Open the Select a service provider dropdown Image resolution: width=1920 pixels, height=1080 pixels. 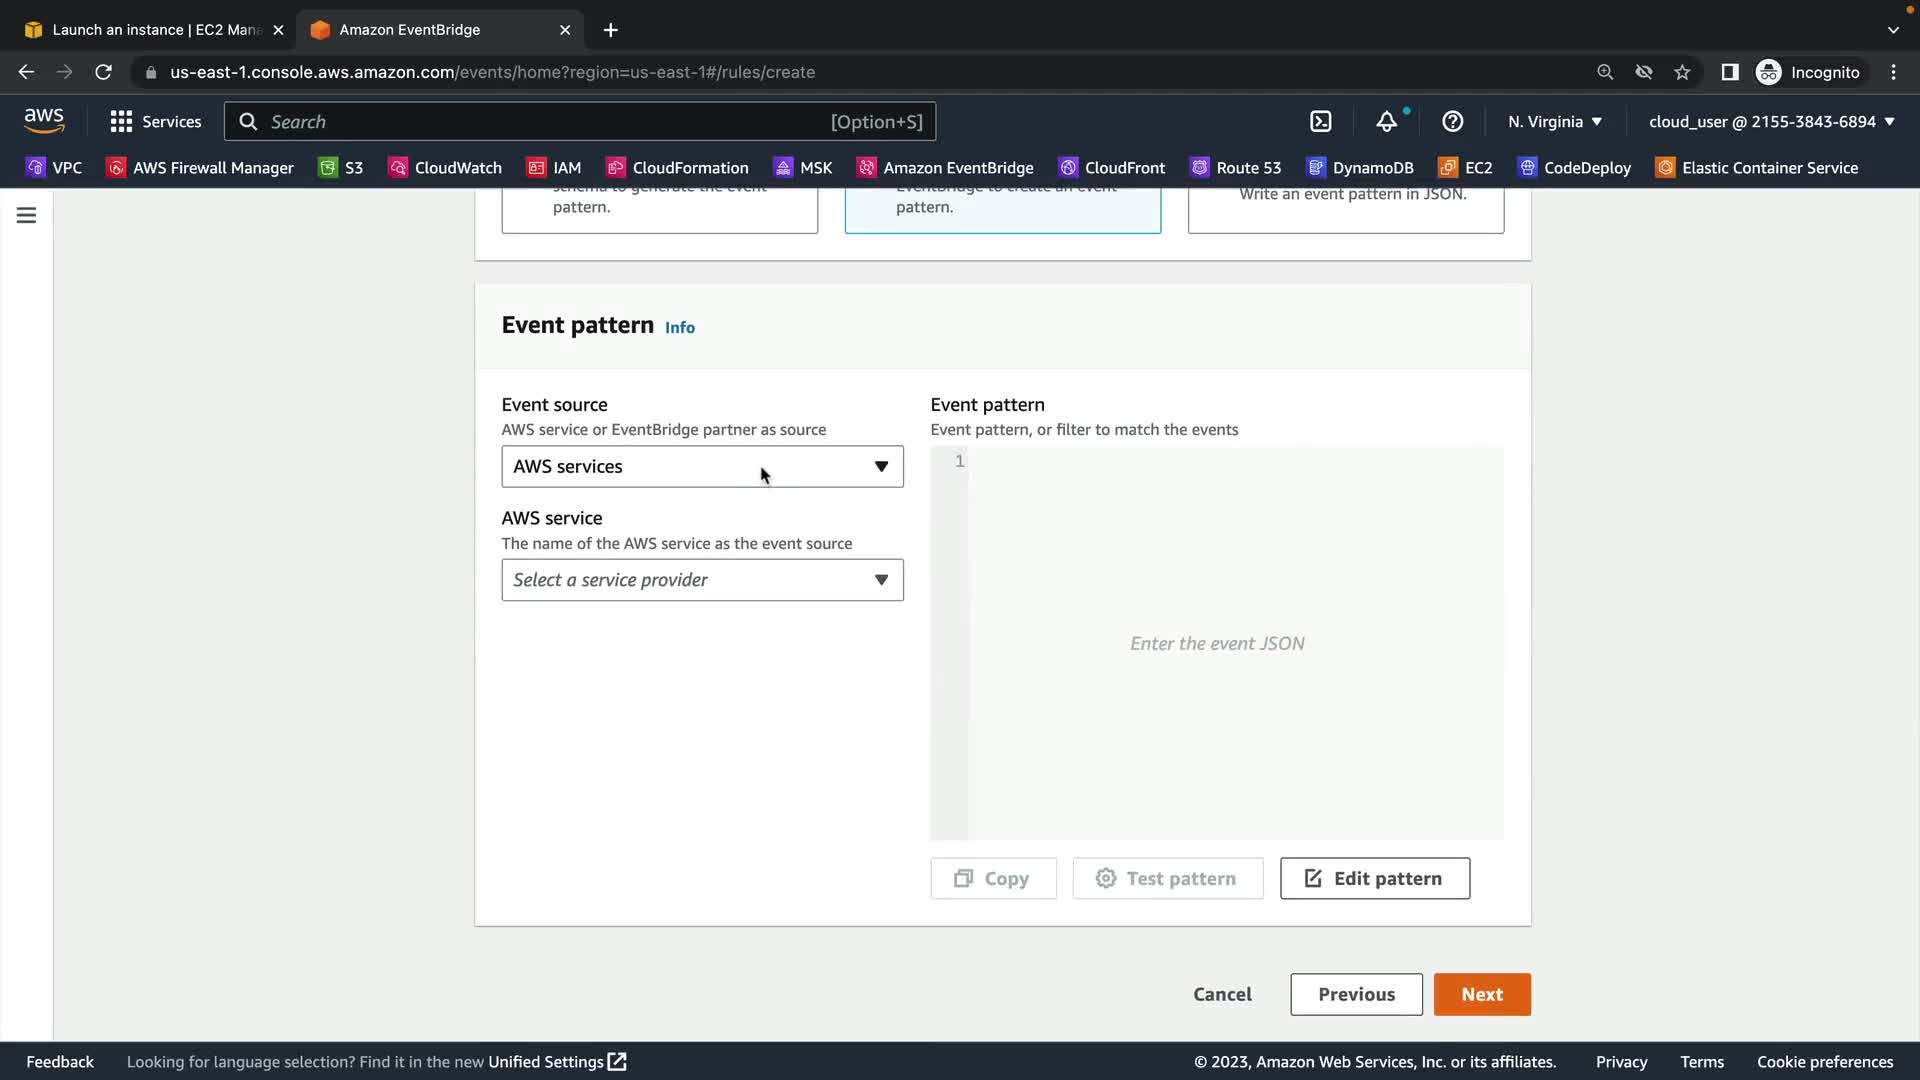click(702, 580)
